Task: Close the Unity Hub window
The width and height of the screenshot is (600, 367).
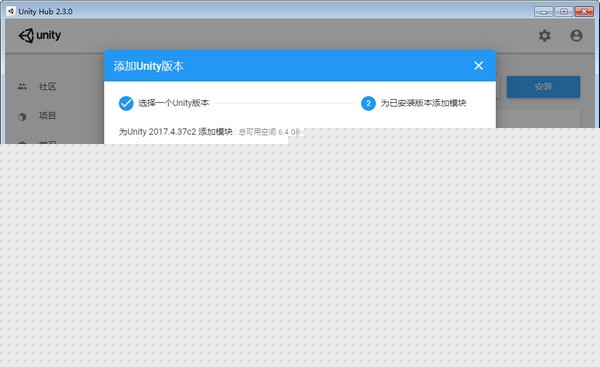Action: (x=584, y=11)
